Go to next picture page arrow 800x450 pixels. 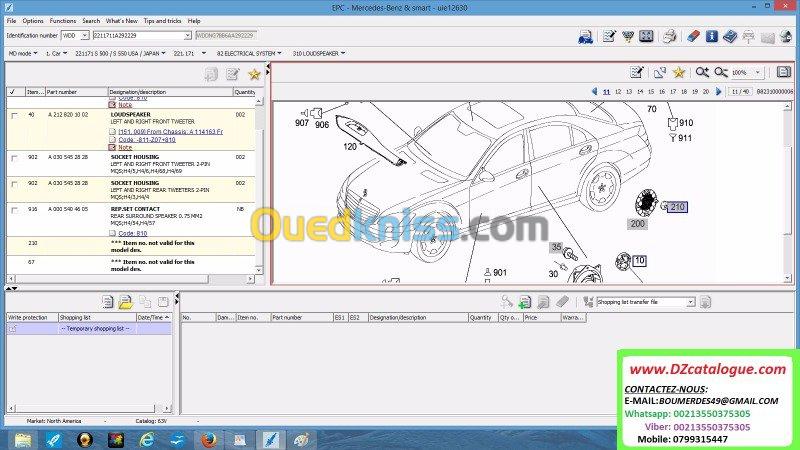coord(719,91)
